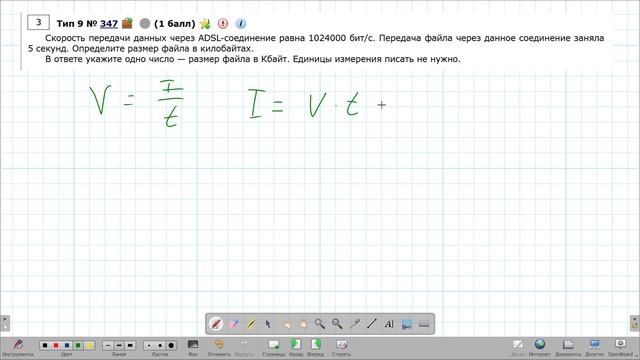640x360 pixels.
Task: Click the Zoom in magnifier tool
Action: [x=320, y=324]
